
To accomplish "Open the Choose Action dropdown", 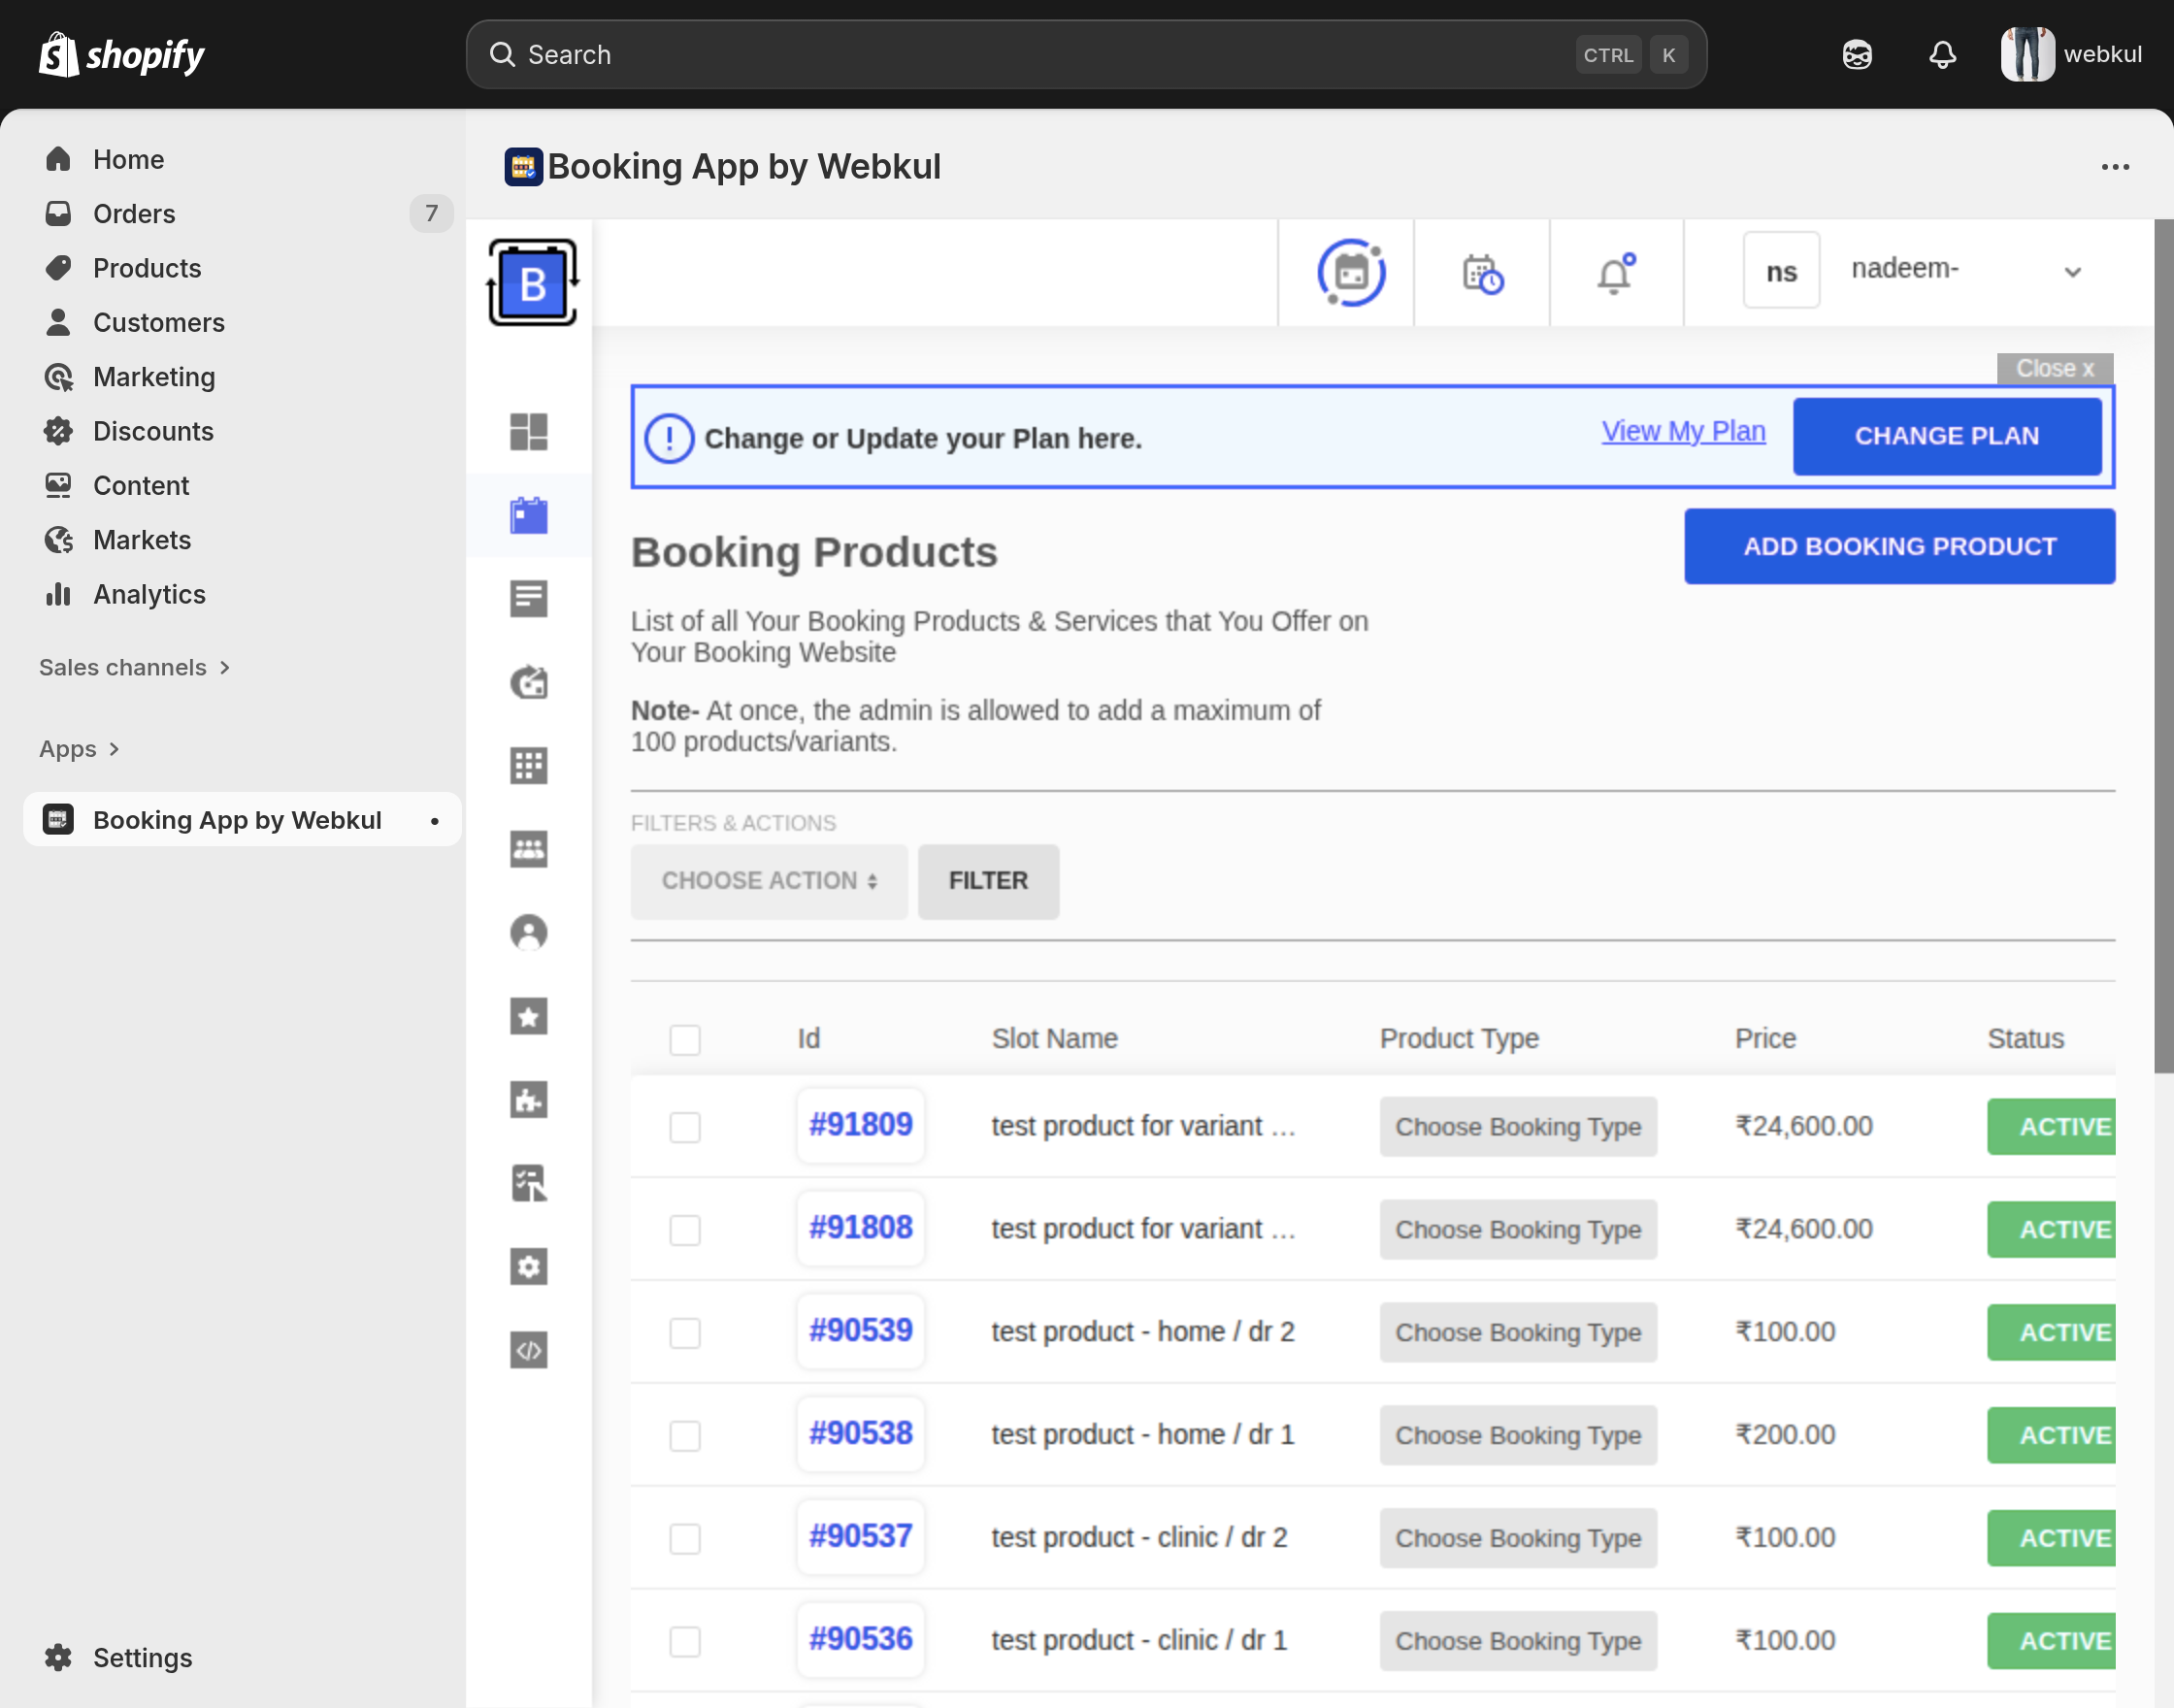I will pyautogui.click(x=768, y=881).
